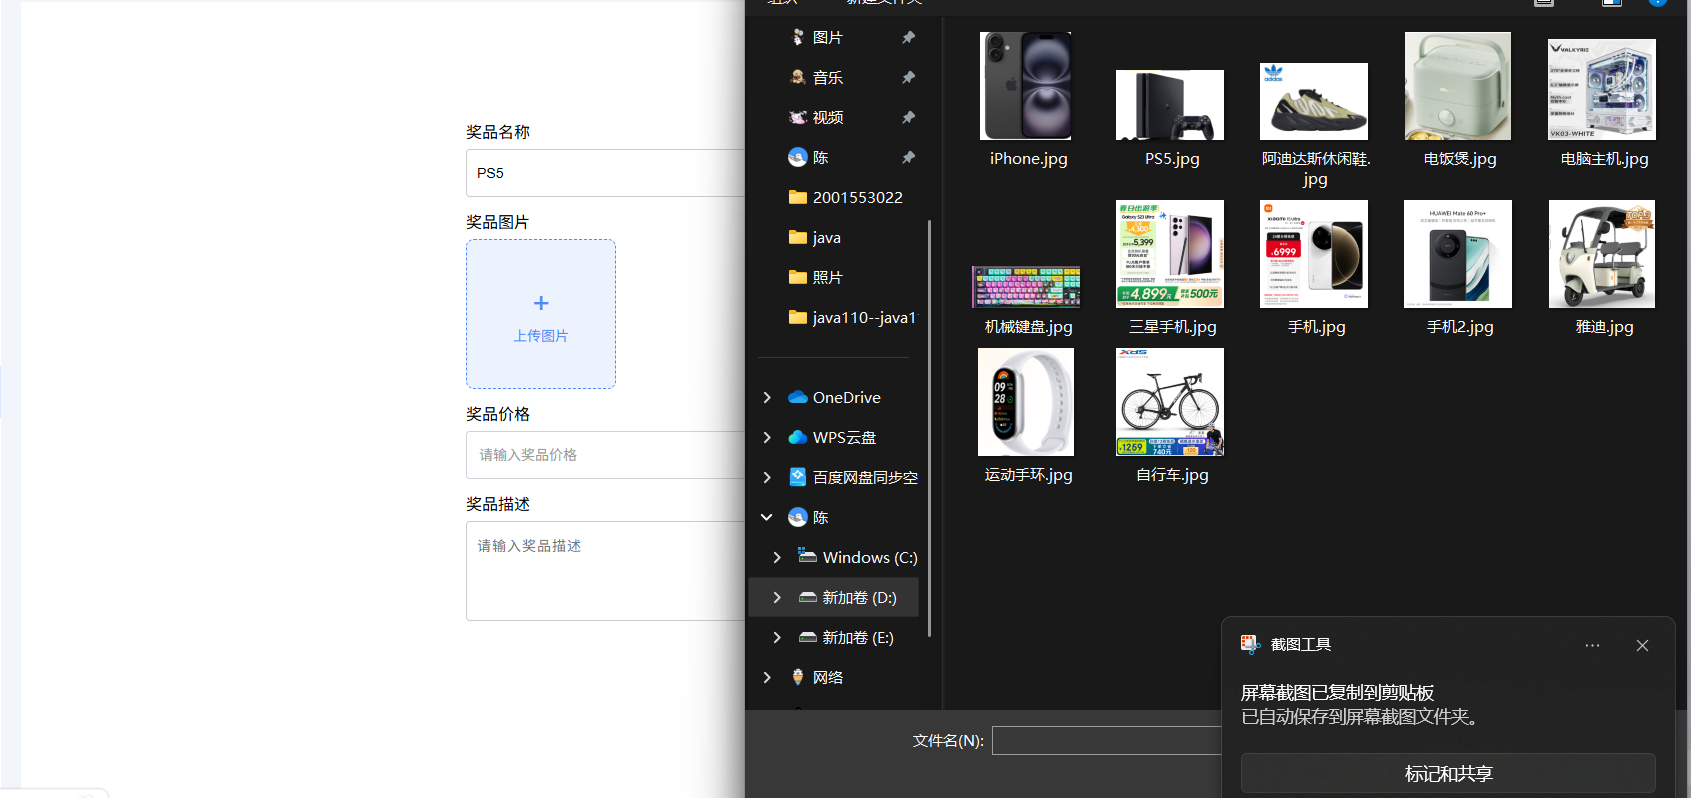Select the iPhone.jpg thumbnail
The height and width of the screenshot is (798, 1691).
pos(1027,86)
